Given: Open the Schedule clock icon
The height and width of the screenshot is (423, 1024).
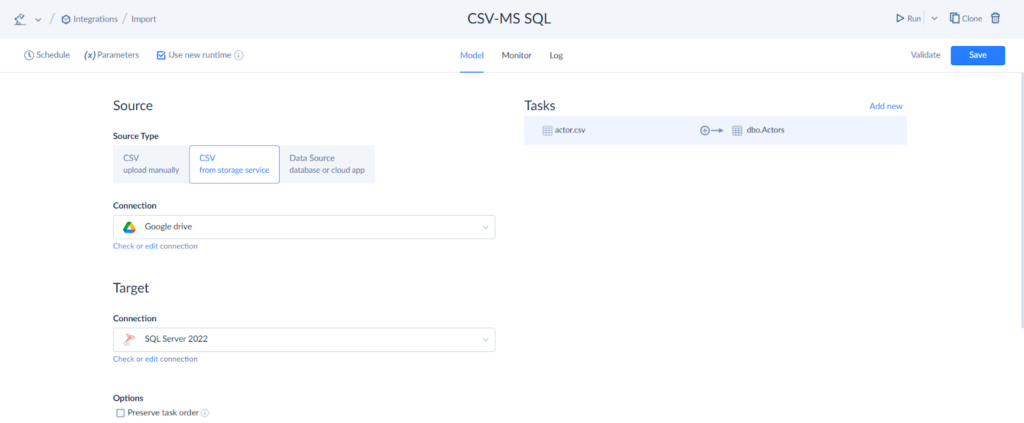Looking at the screenshot, I should tap(28, 55).
